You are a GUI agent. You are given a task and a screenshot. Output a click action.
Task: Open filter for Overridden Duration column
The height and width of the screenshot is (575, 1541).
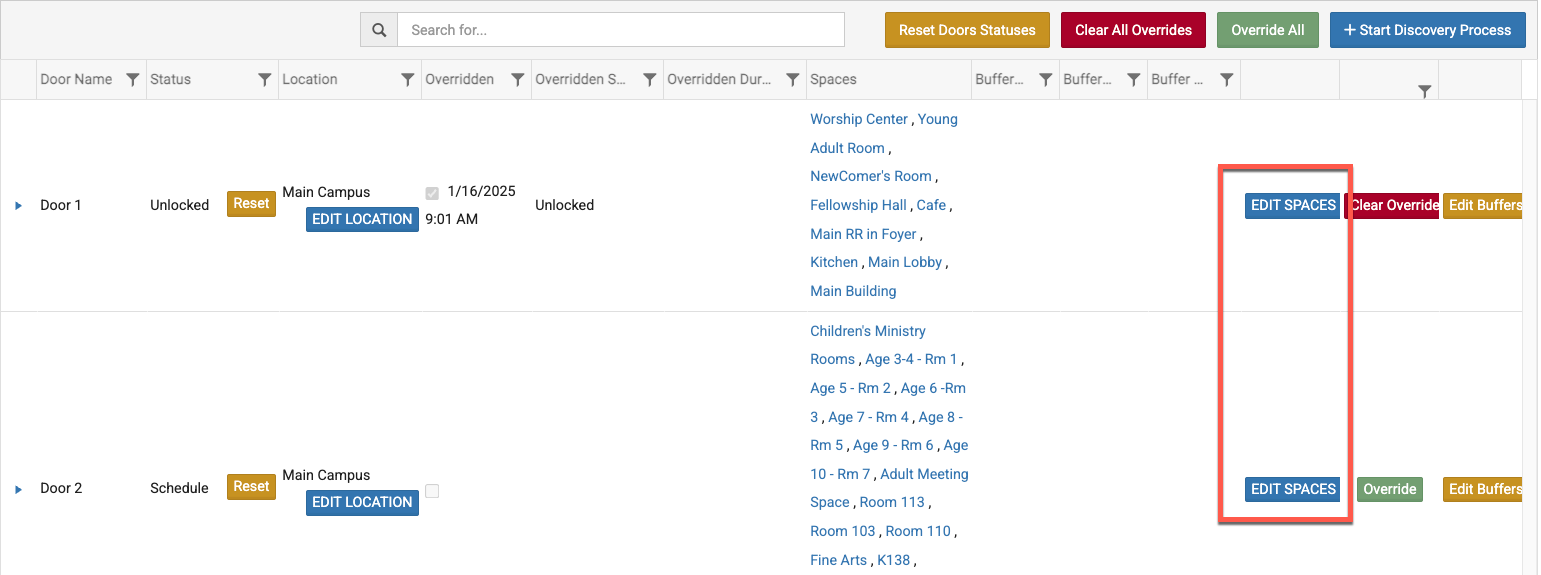(792, 80)
